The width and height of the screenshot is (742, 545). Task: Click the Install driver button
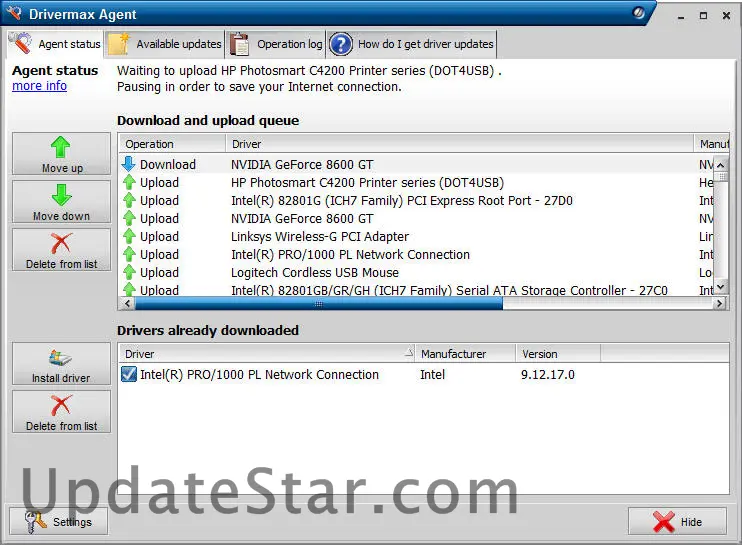(61, 364)
